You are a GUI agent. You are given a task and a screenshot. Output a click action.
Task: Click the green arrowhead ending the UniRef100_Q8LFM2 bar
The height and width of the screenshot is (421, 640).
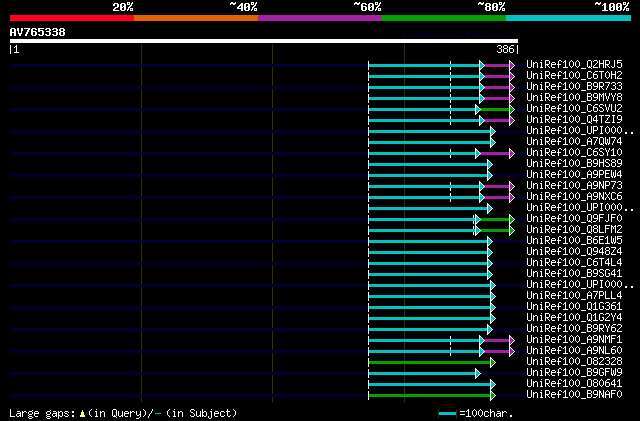(512, 231)
